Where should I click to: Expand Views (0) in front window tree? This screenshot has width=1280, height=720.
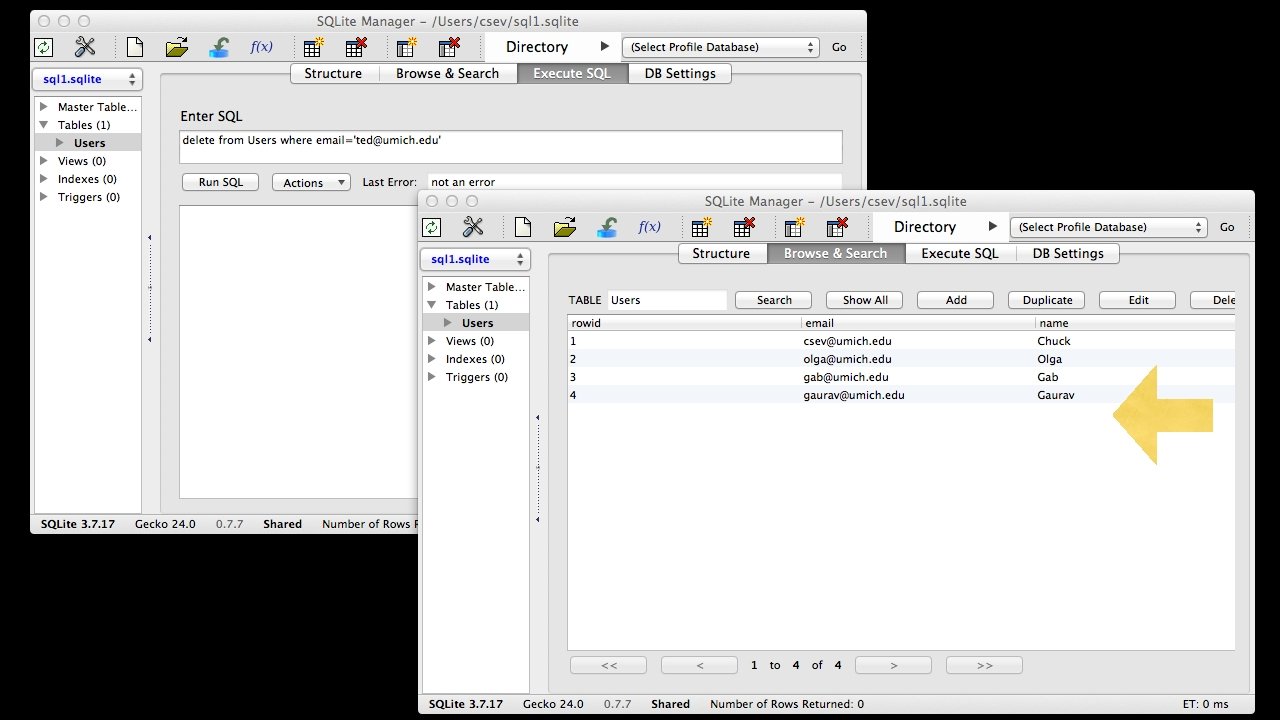(432, 341)
